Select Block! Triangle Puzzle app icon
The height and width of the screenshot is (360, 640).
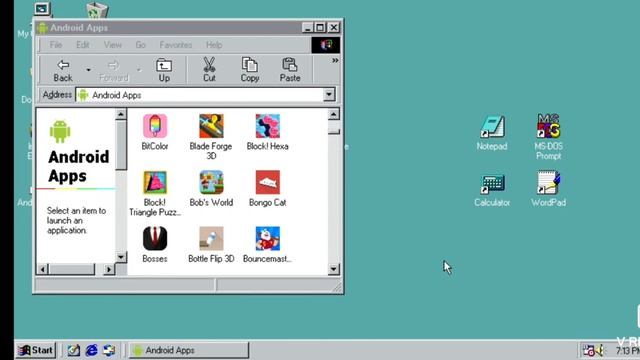coord(155,182)
